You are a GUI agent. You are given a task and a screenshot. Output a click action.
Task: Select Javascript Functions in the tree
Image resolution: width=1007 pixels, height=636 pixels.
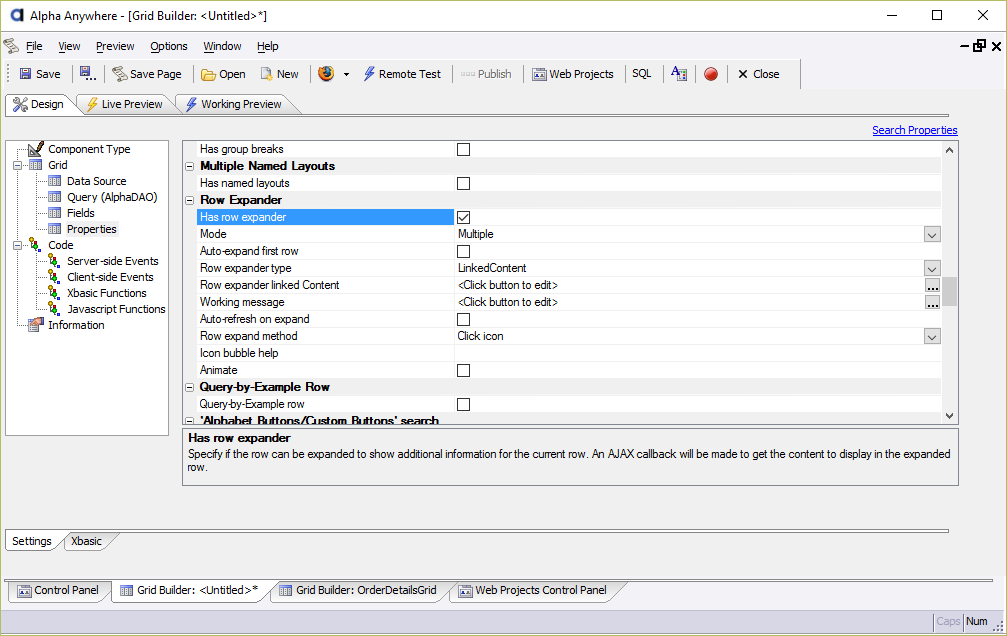coord(116,309)
